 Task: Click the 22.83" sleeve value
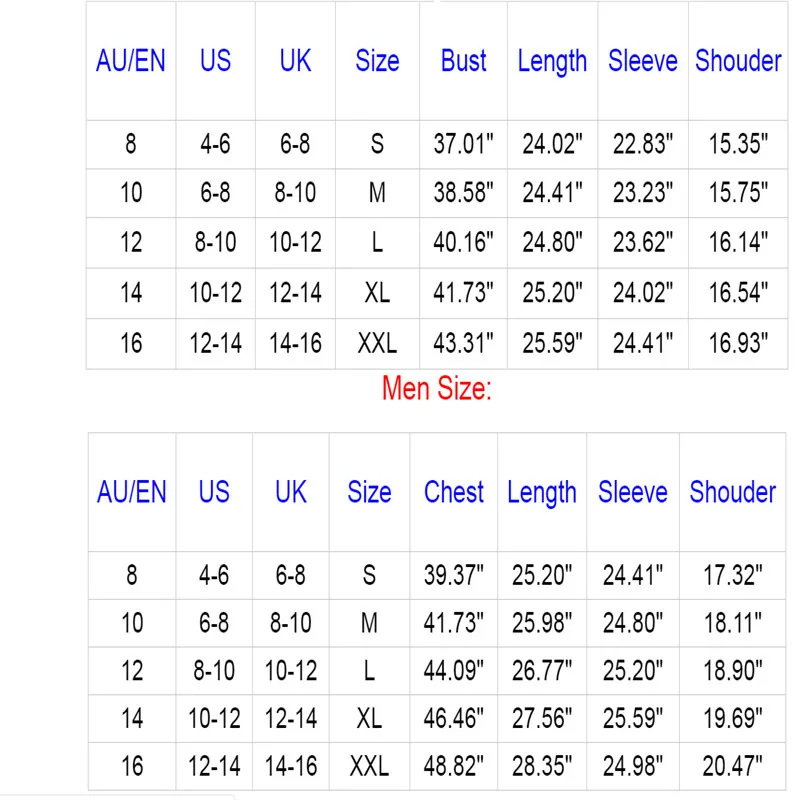(x=643, y=144)
